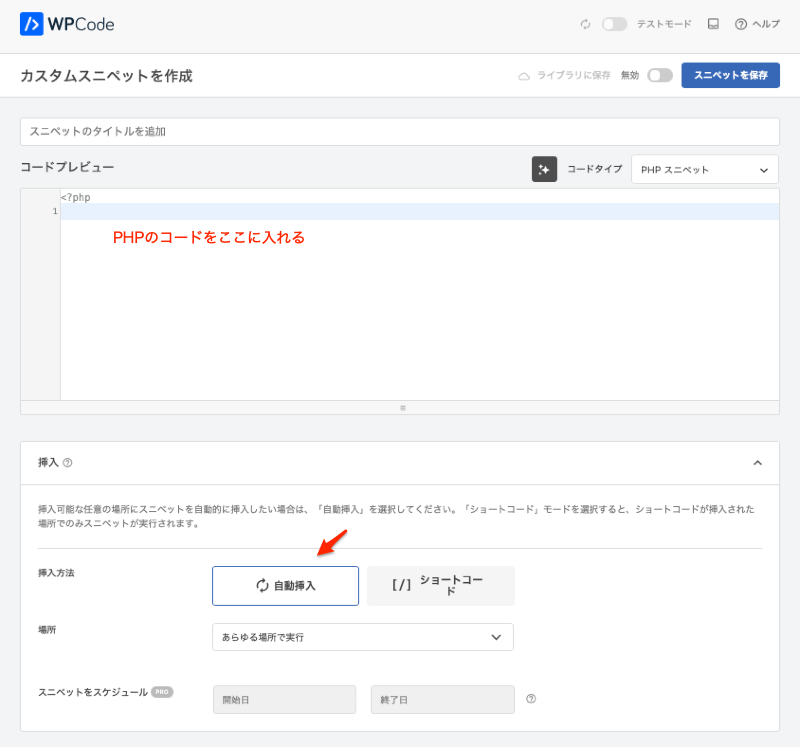
Task: Click the カスタムスニペットを作成 title
Action: pos(107,76)
